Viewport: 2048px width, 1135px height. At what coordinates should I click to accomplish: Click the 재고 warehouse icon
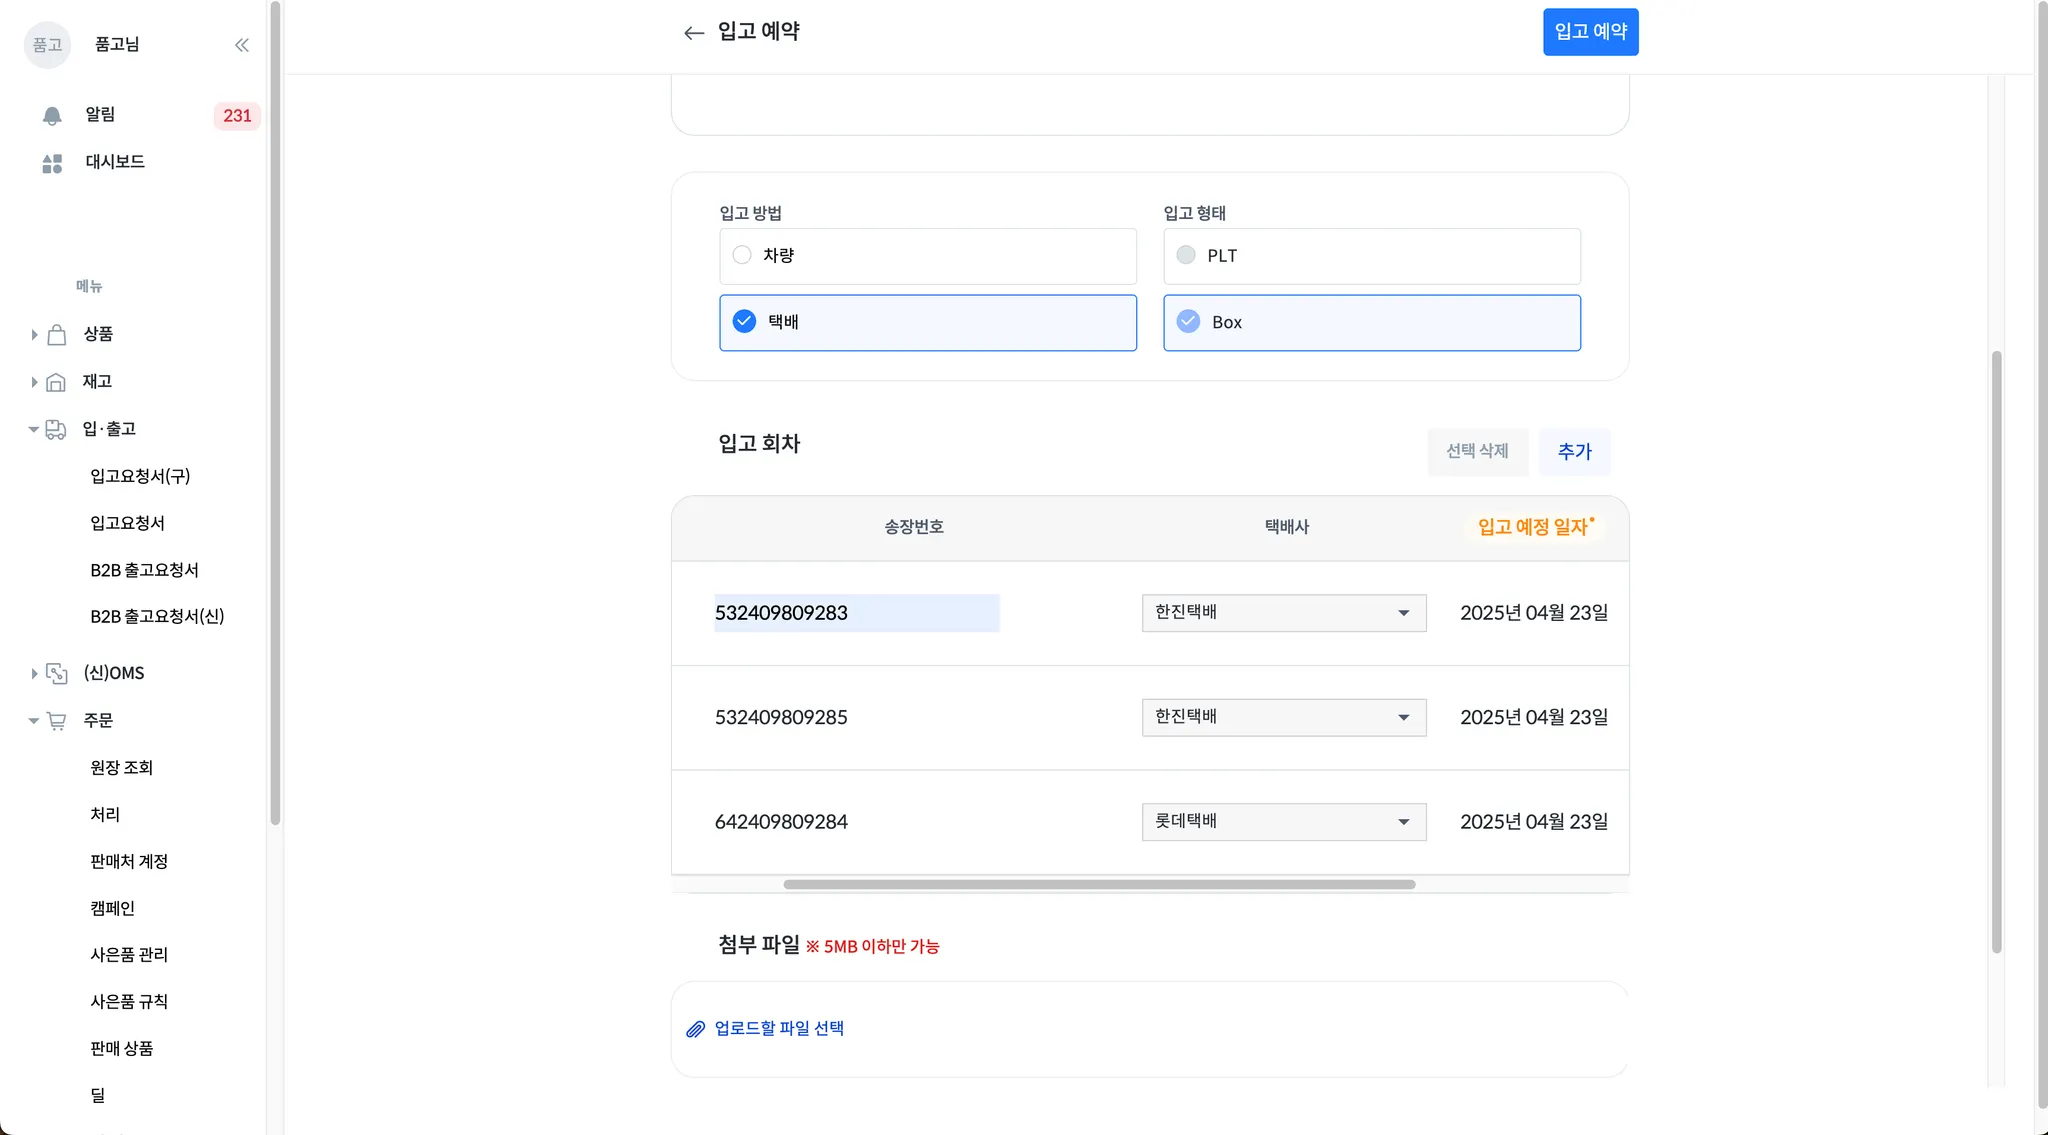click(57, 382)
